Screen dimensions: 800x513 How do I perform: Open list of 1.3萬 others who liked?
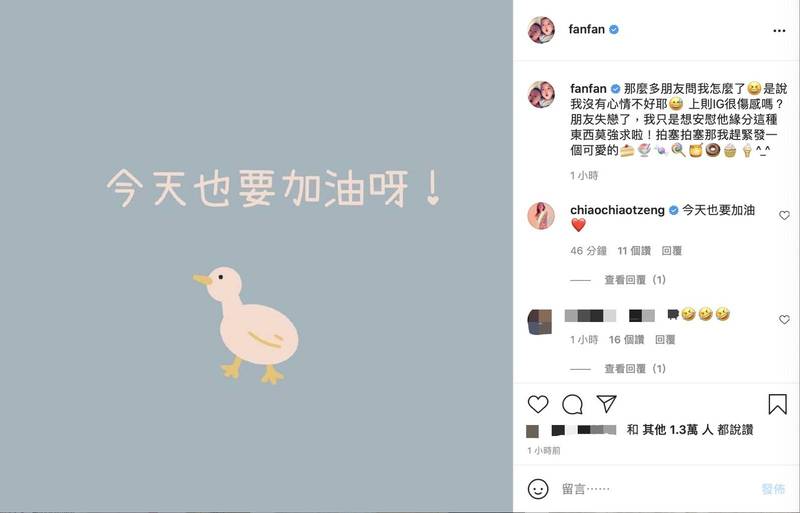691,430
